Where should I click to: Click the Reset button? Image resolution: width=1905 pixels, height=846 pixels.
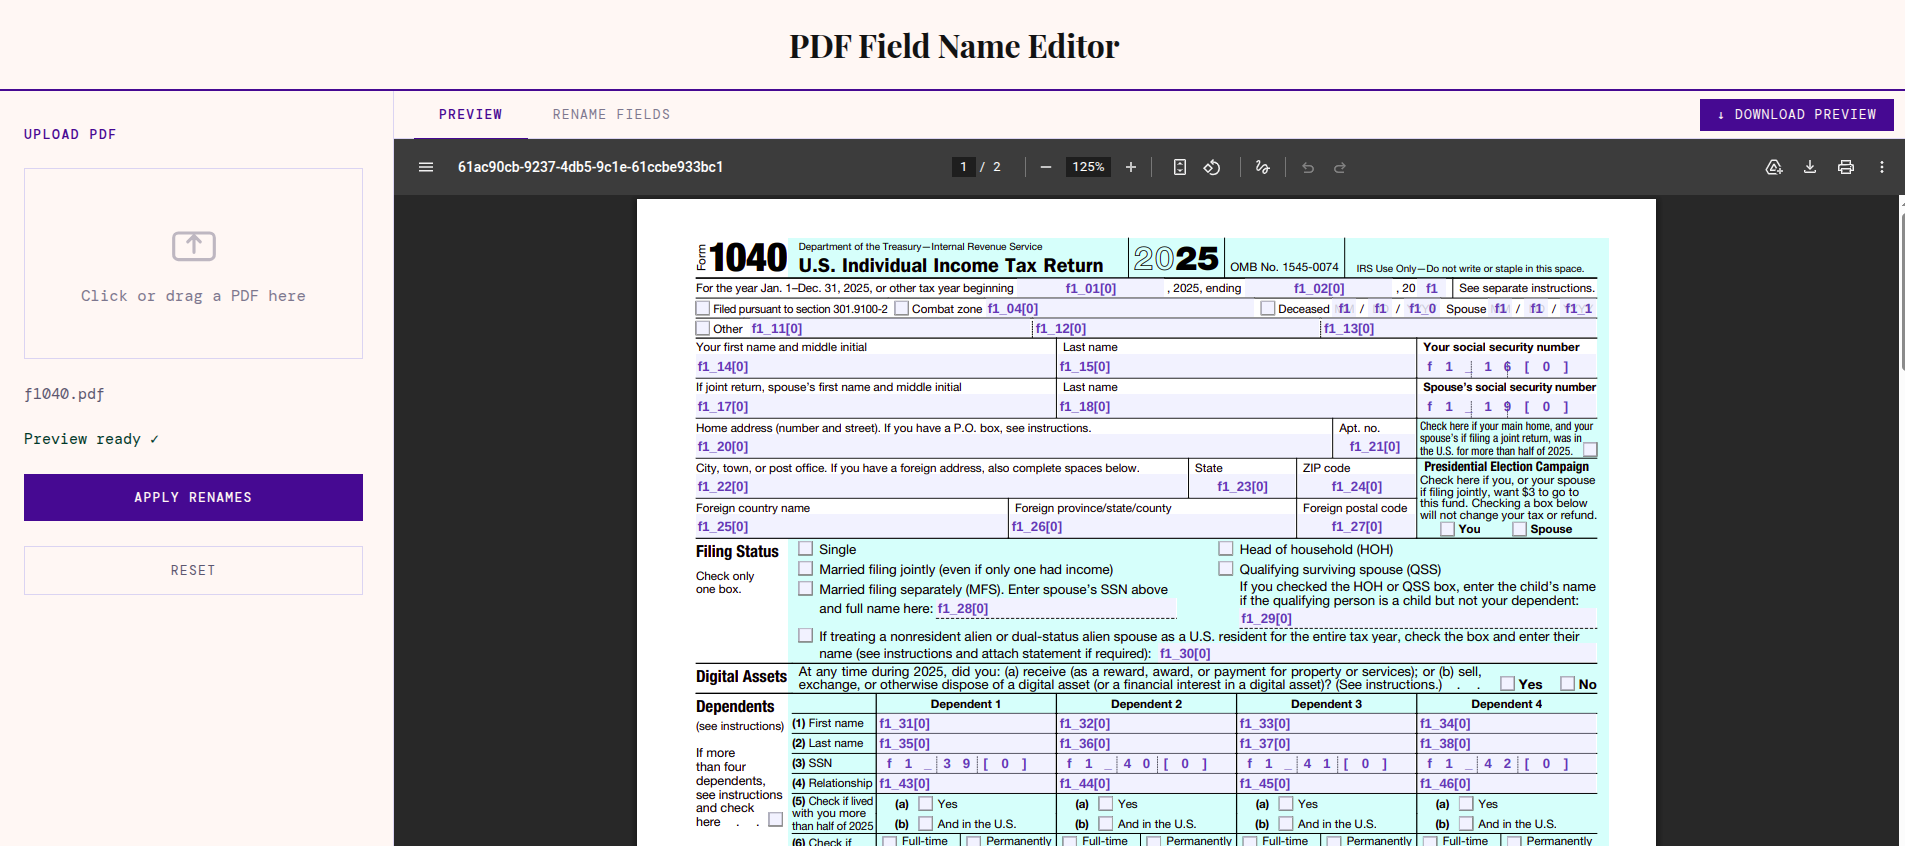[x=193, y=570]
